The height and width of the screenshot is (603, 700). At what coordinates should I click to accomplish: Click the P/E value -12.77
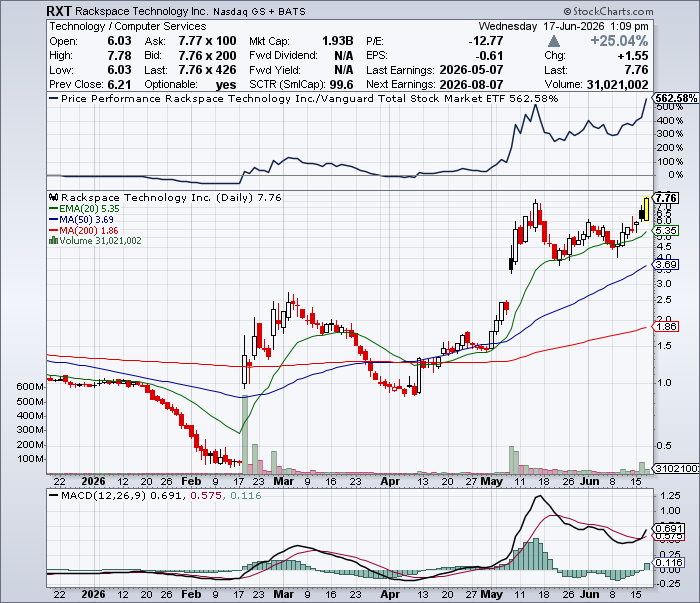pos(486,41)
